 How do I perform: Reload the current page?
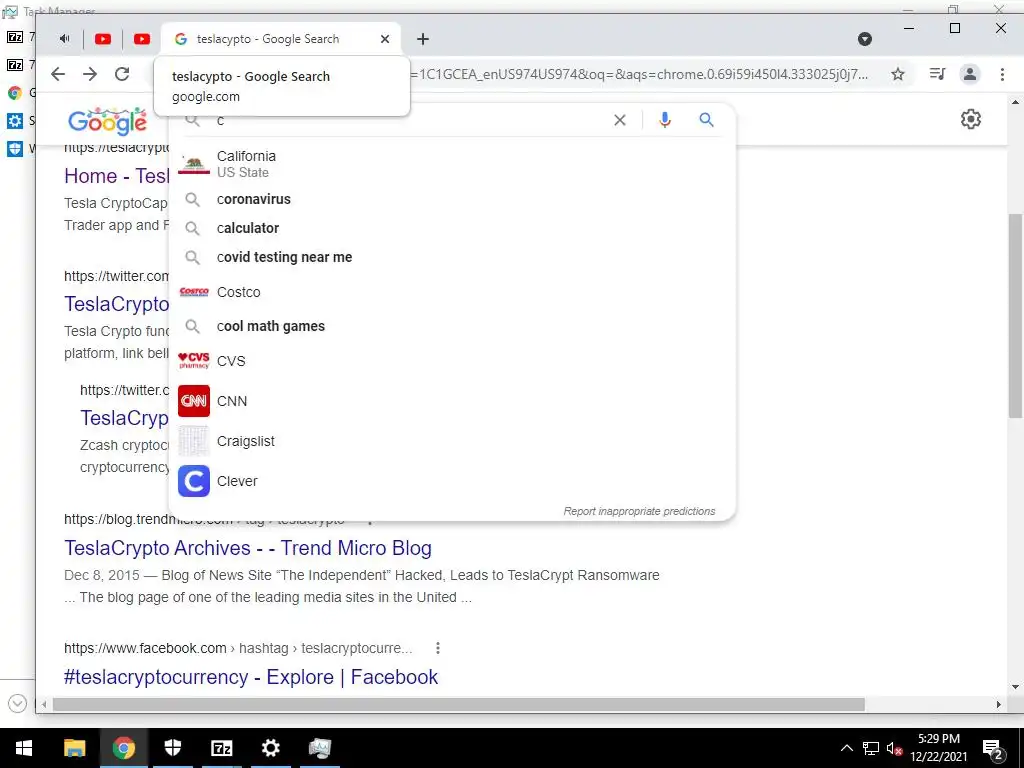(122, 74)
